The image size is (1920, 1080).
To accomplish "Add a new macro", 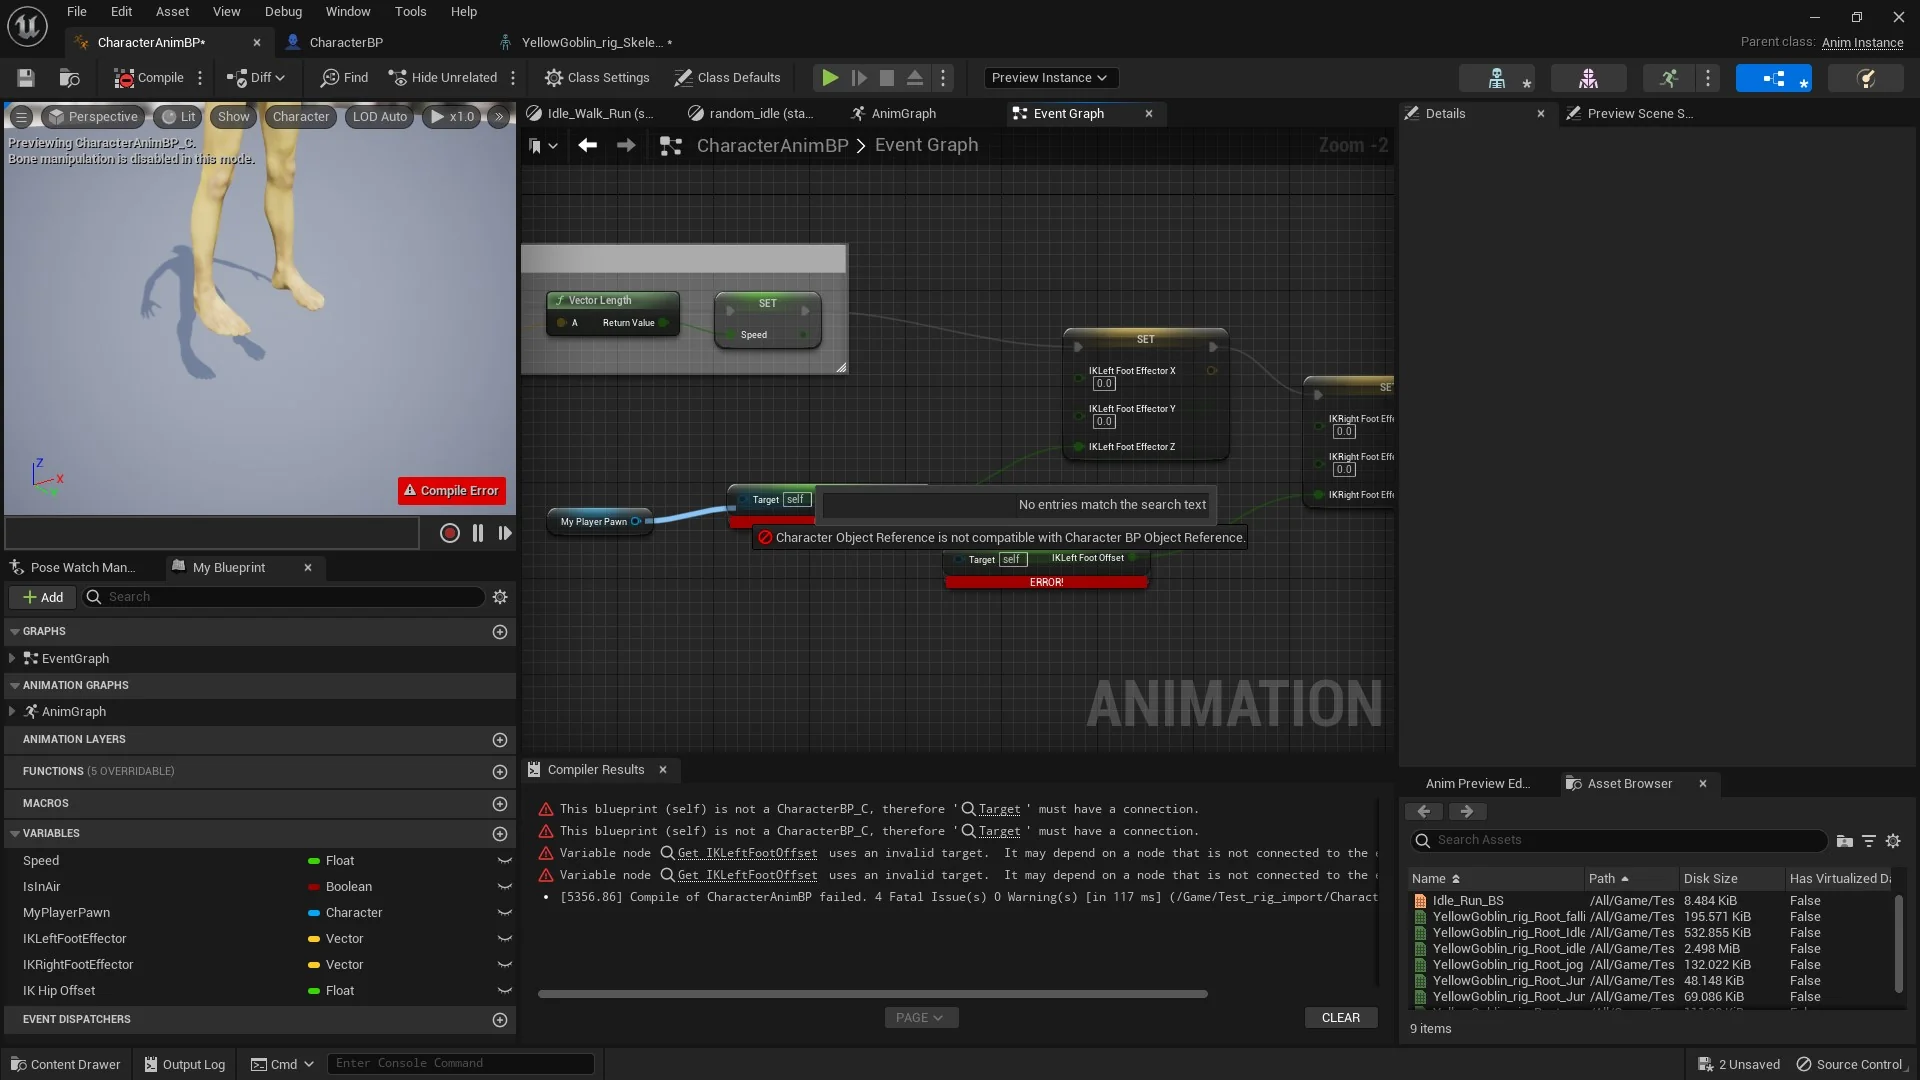I will (500, 804).
